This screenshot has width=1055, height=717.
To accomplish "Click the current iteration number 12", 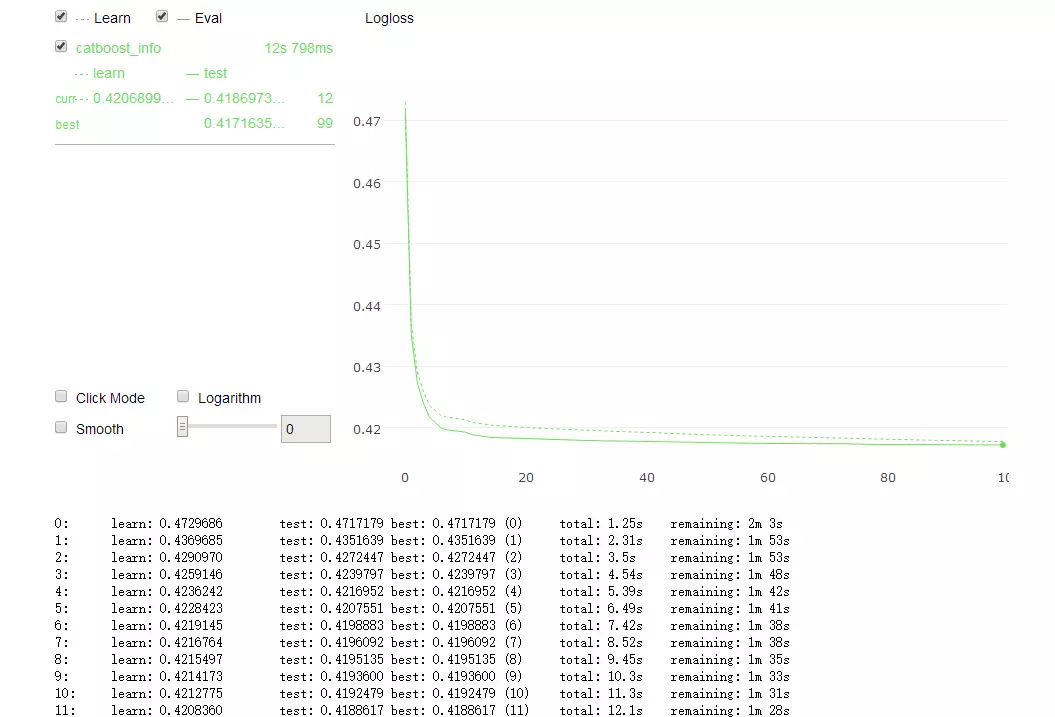I will click(x=325, y=98).
